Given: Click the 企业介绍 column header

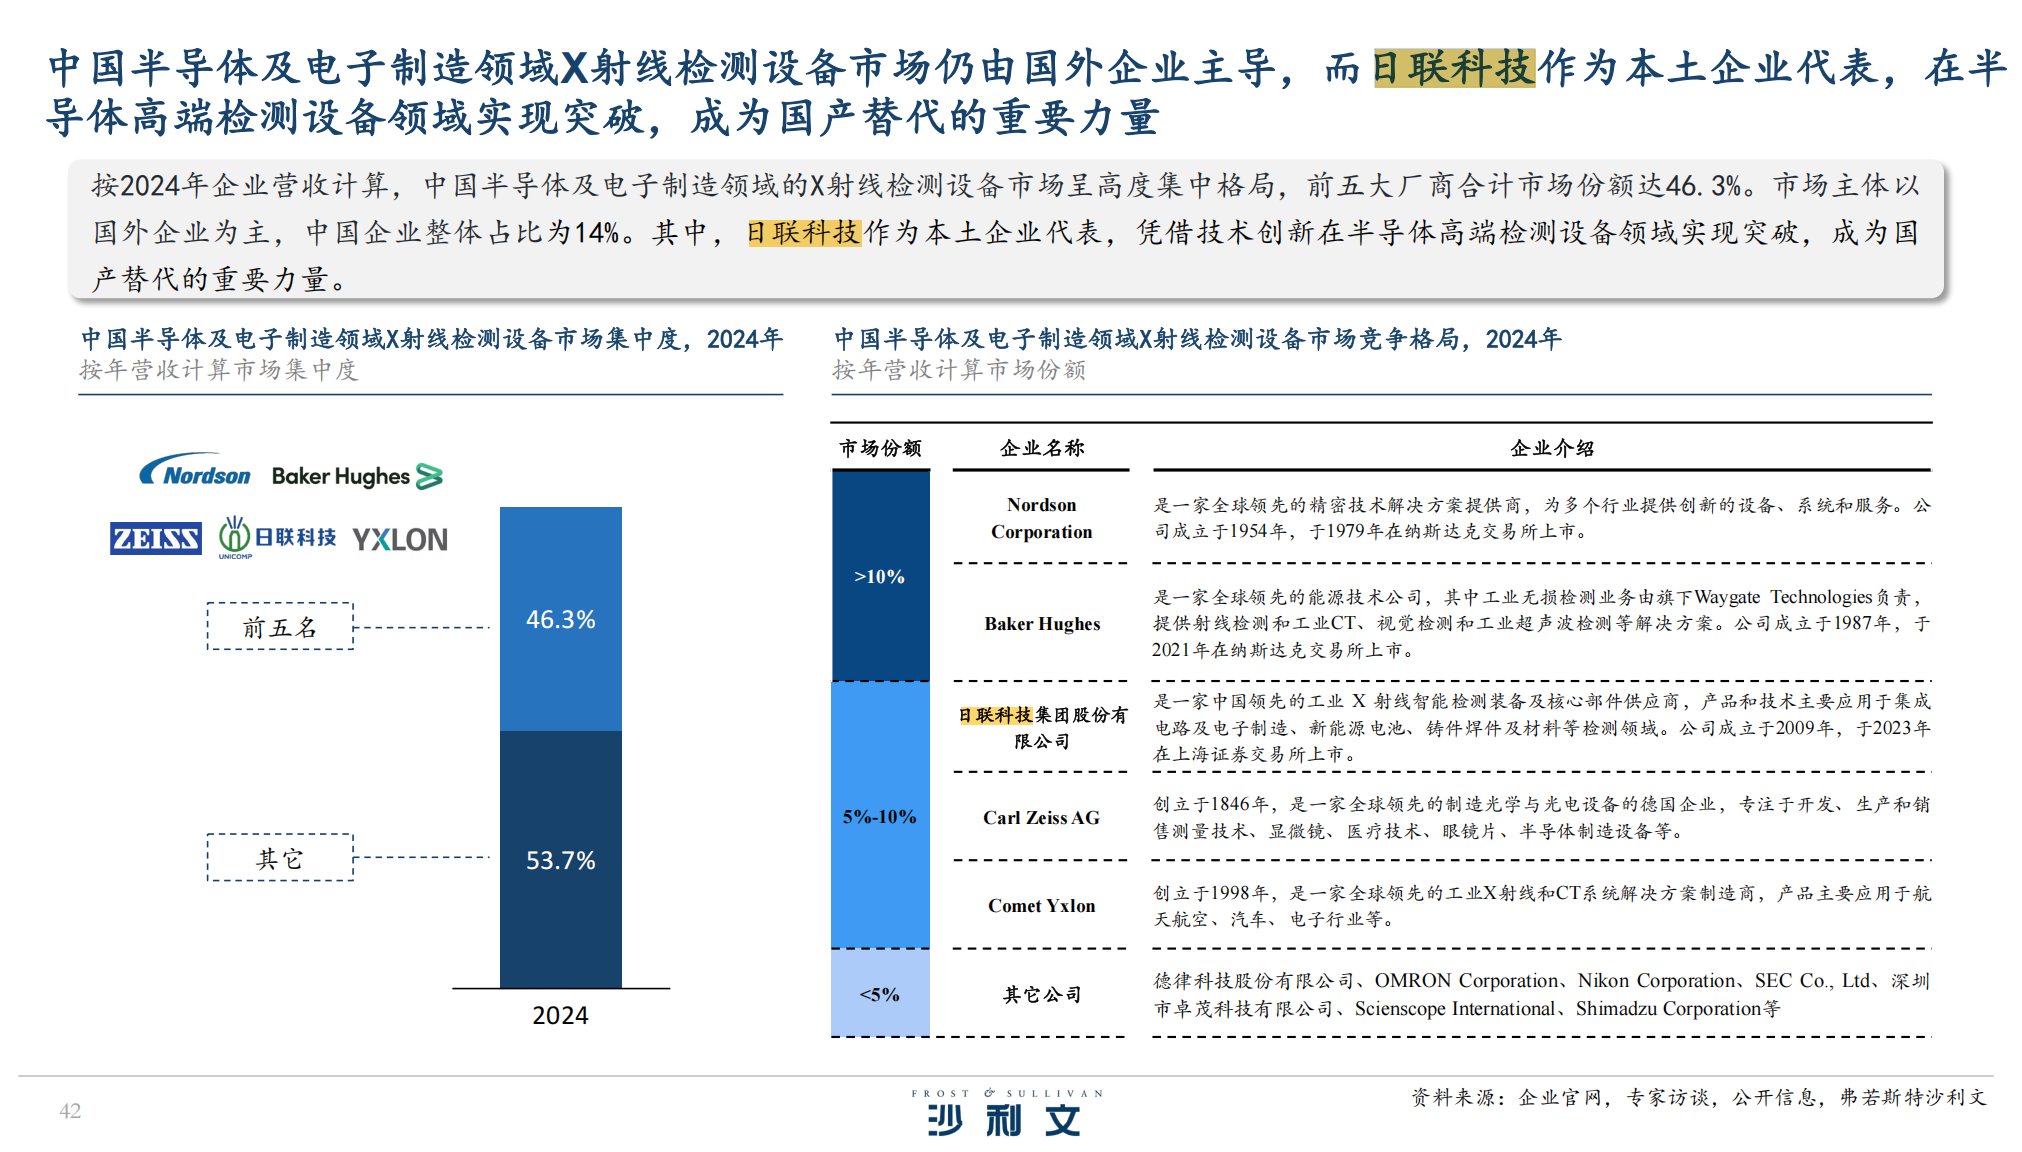Looking at the screenshot, I should pos(1552,448).
